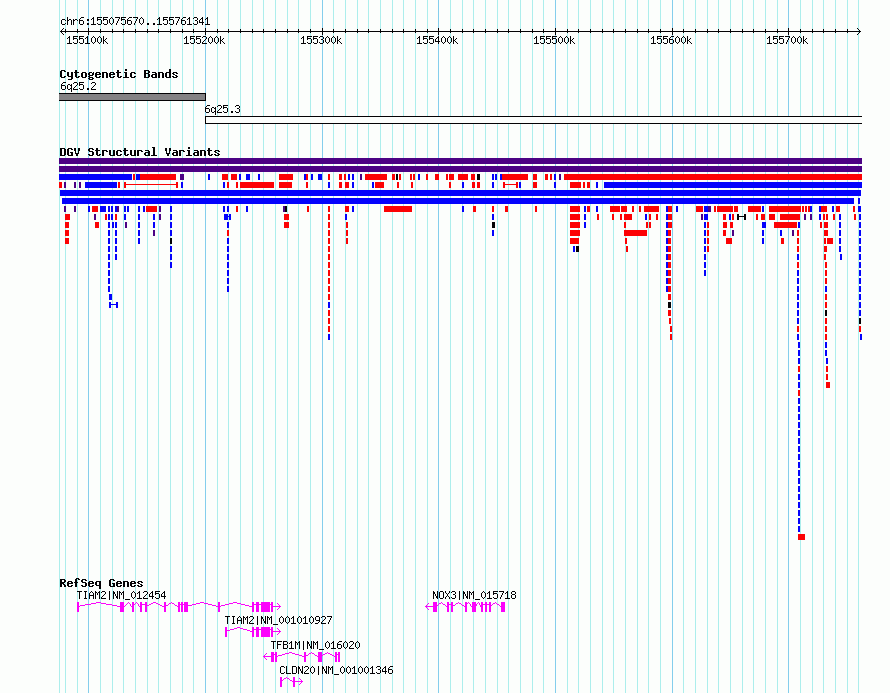Click the chr6:155075670..155761341 coordinate label

(135, 22)
